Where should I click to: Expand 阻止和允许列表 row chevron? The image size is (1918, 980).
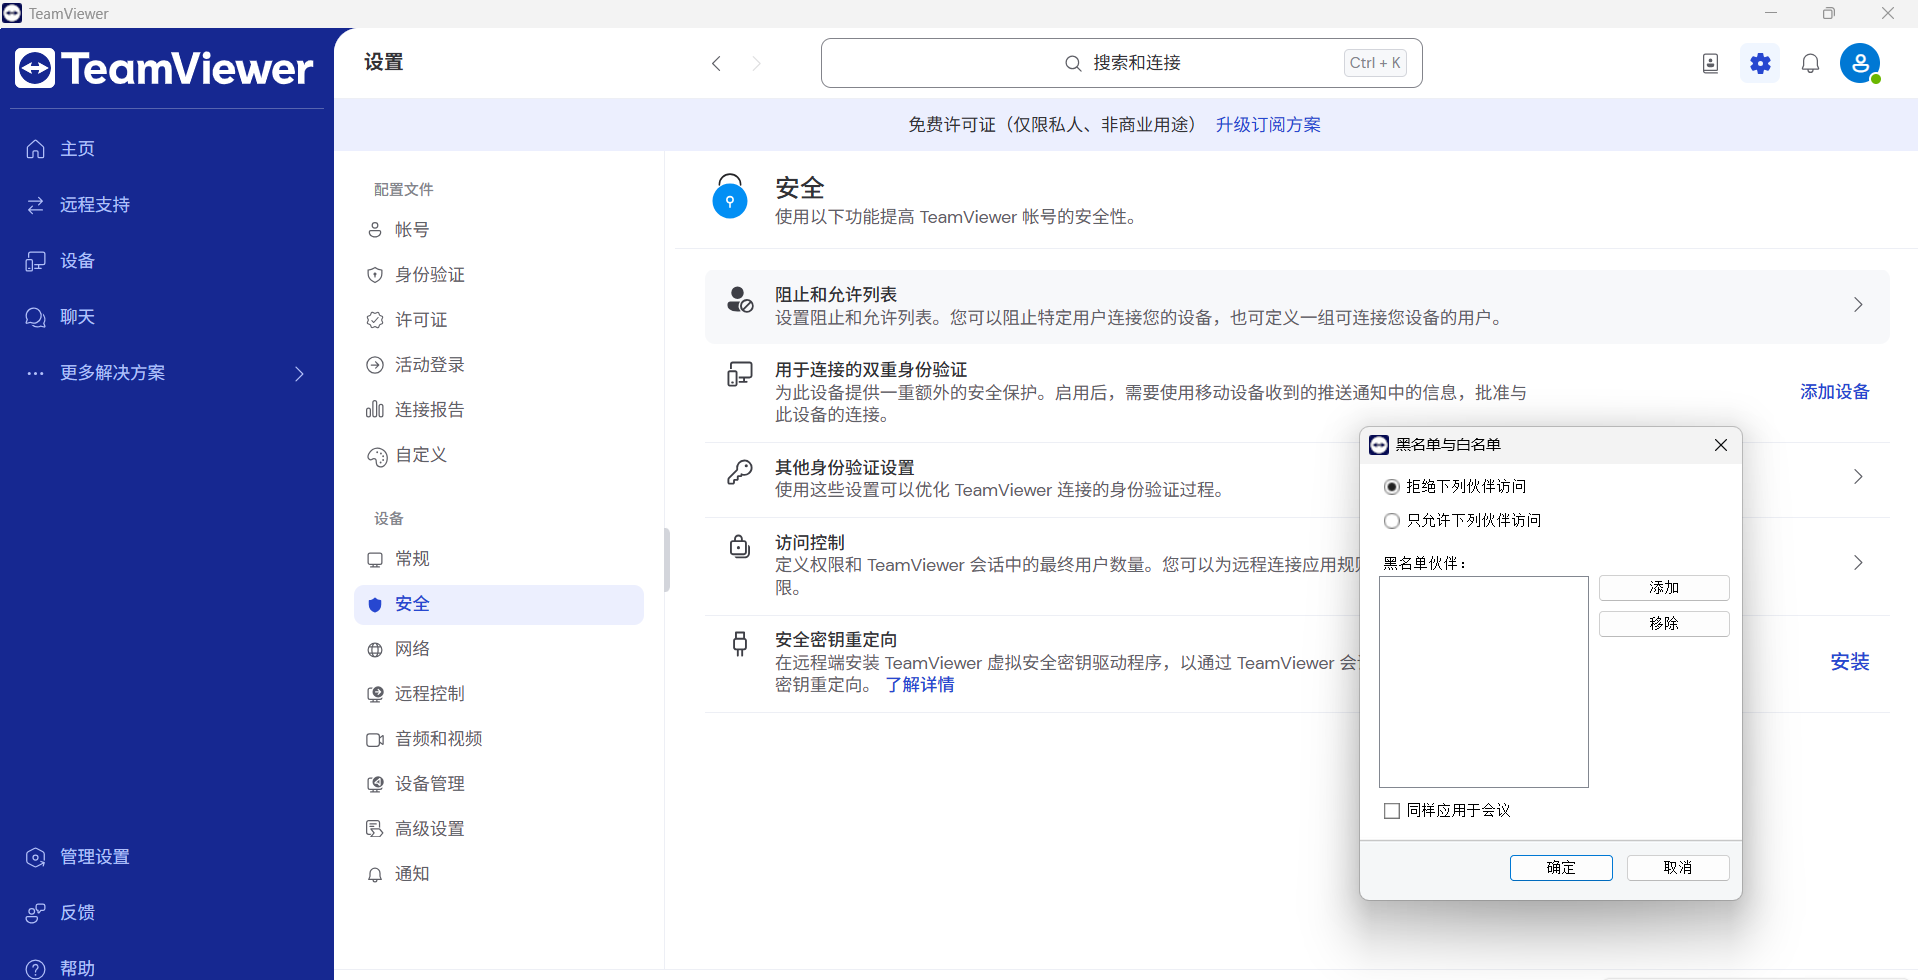click(1858, 305)
